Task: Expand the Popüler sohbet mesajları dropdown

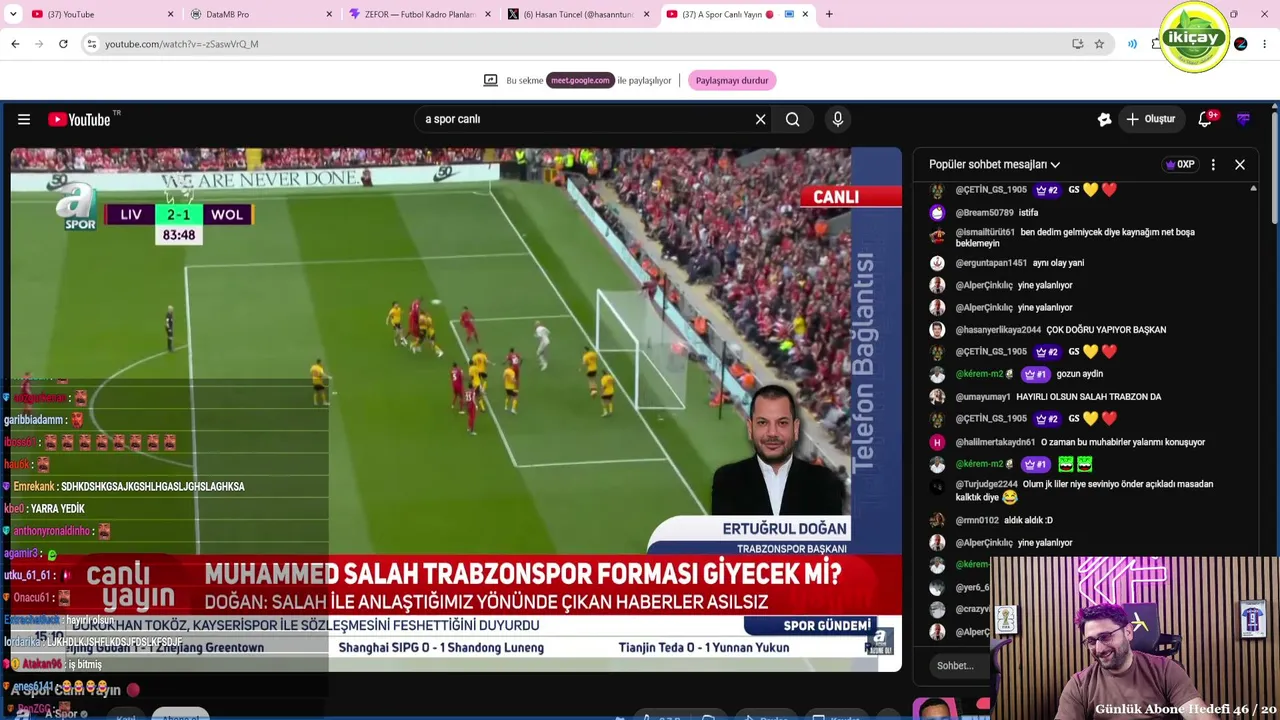Action: pos(994,164)
